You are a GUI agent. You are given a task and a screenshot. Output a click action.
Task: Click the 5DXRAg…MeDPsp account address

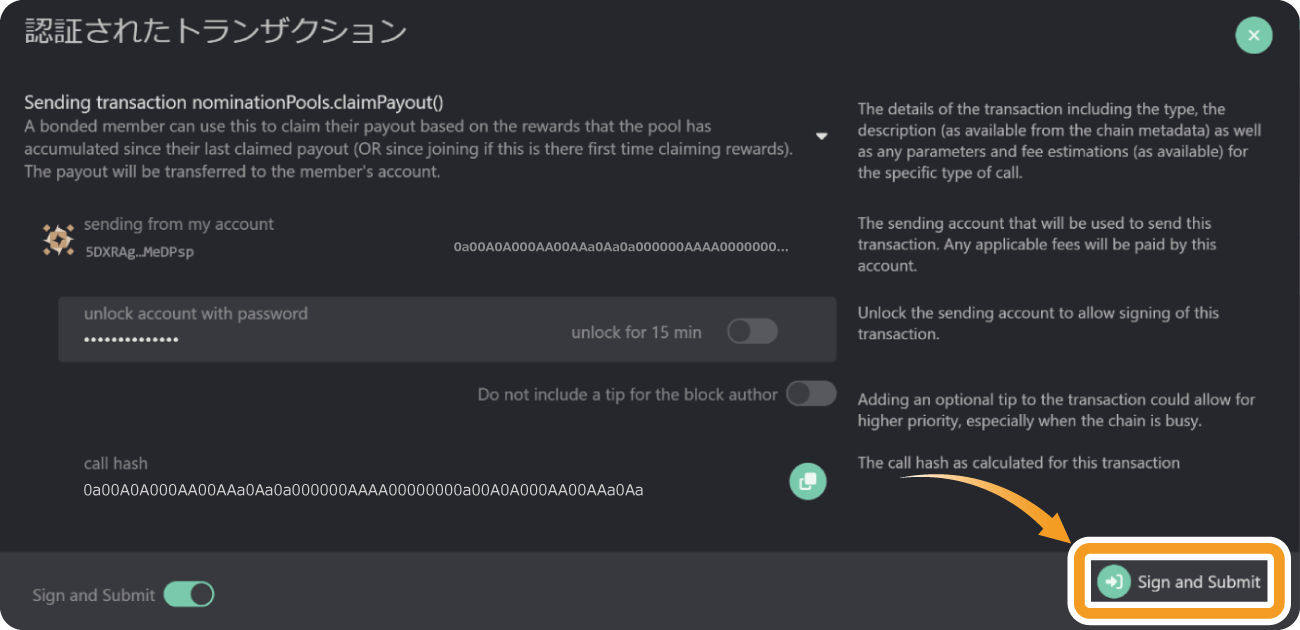[140, 252]
